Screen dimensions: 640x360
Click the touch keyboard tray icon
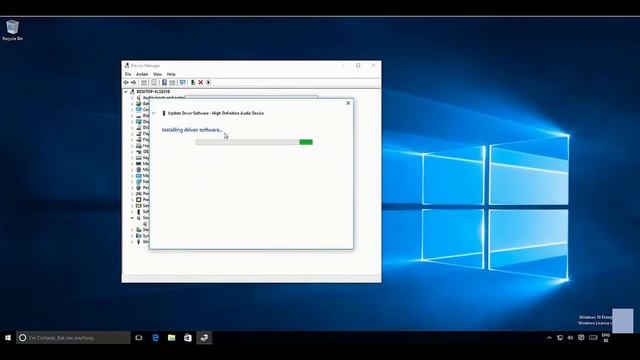point(593,338)
